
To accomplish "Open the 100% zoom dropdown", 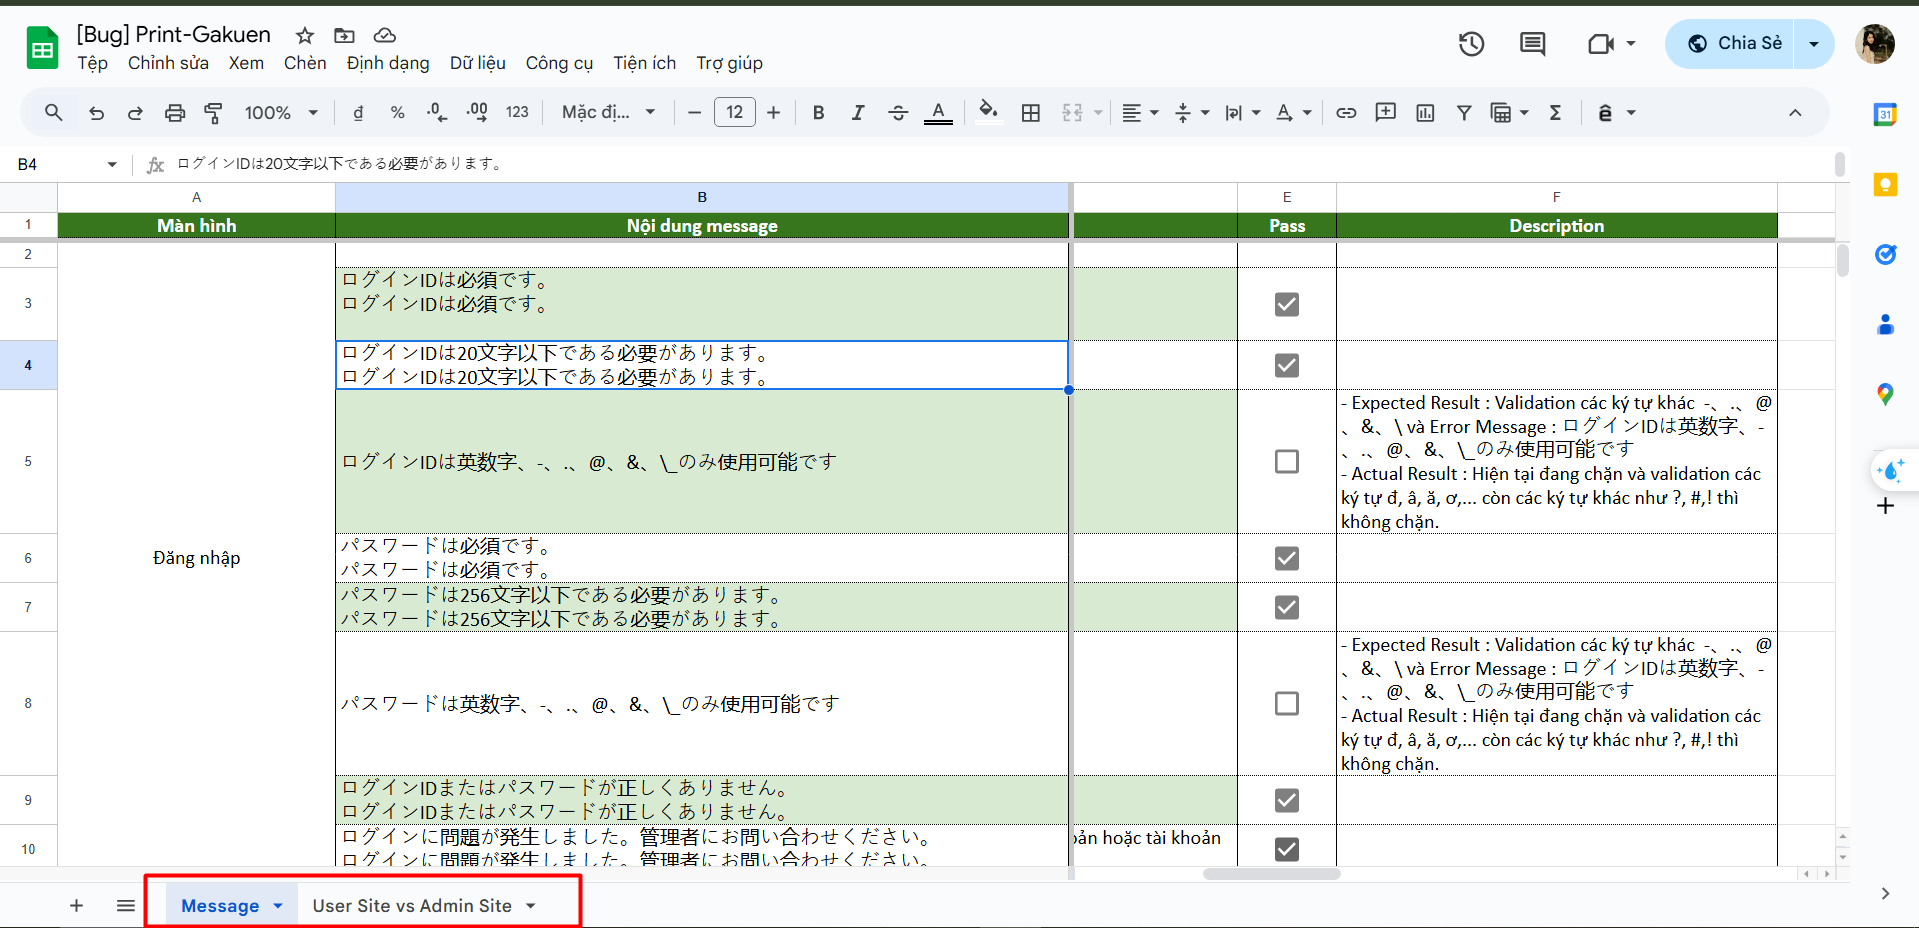I will (281, 113).
